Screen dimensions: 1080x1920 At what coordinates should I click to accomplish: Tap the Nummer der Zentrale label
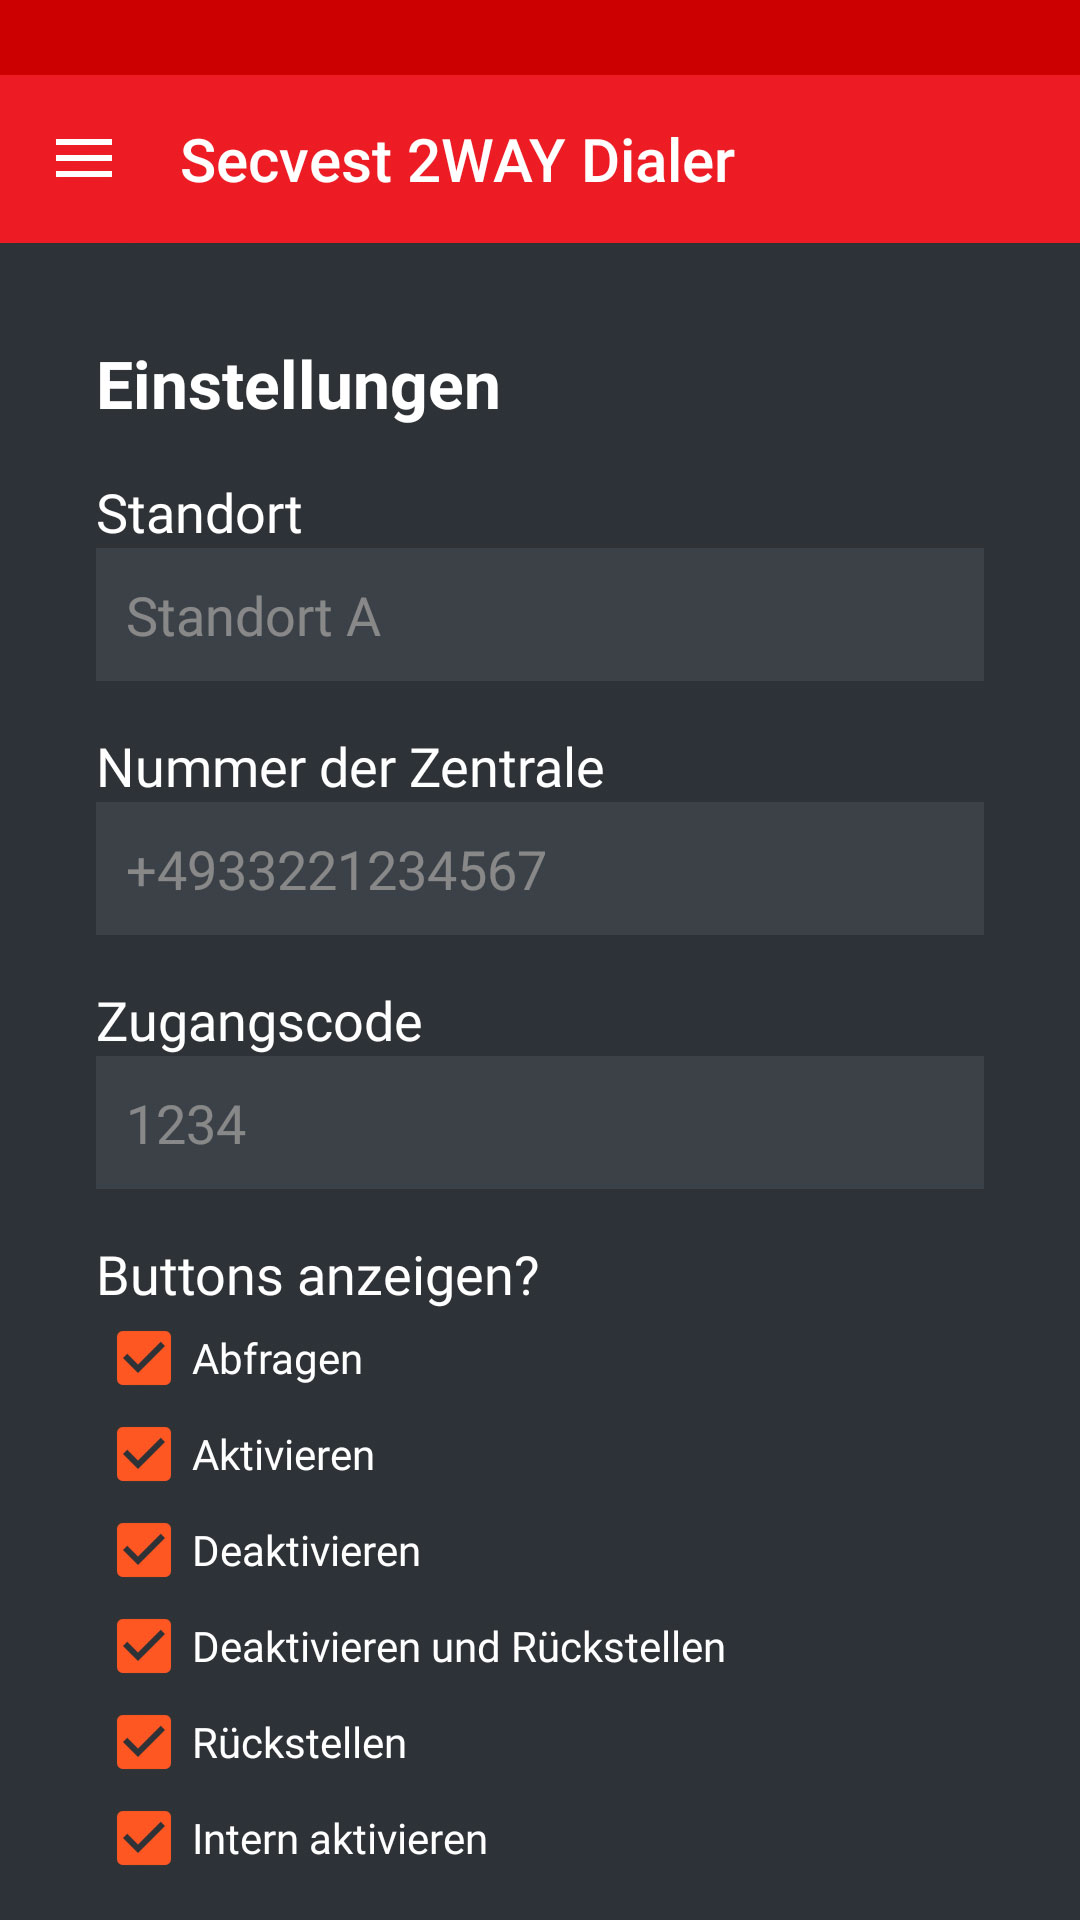(x=350, y=769)
